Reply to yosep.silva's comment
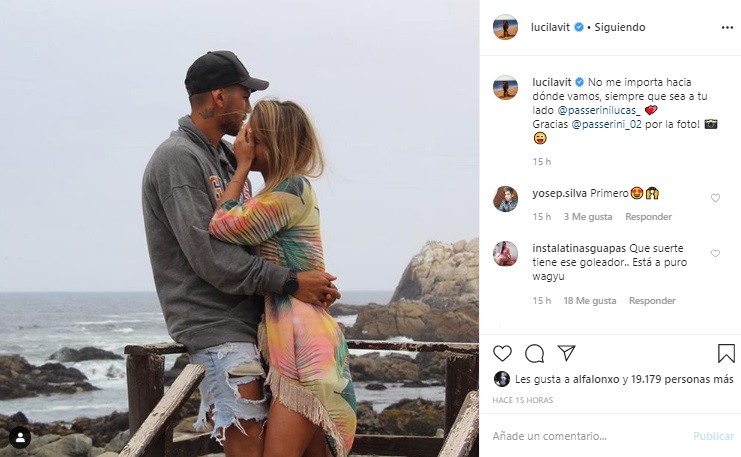741x457 pixels. 648,217
